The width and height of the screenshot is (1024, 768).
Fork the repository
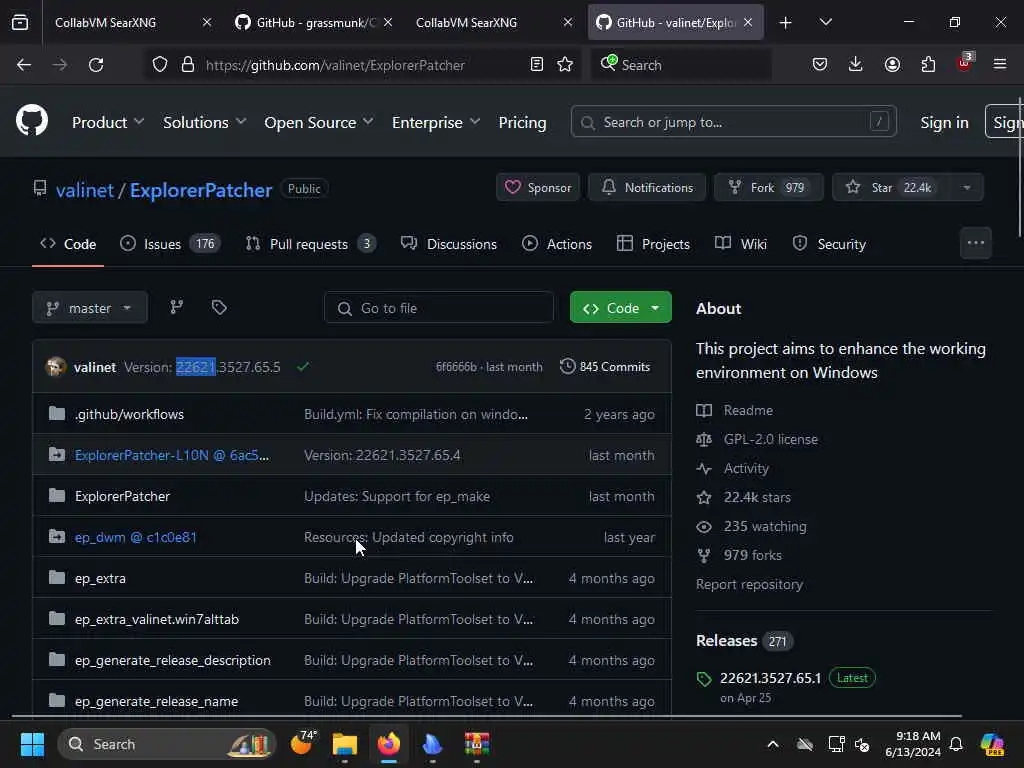768,187
